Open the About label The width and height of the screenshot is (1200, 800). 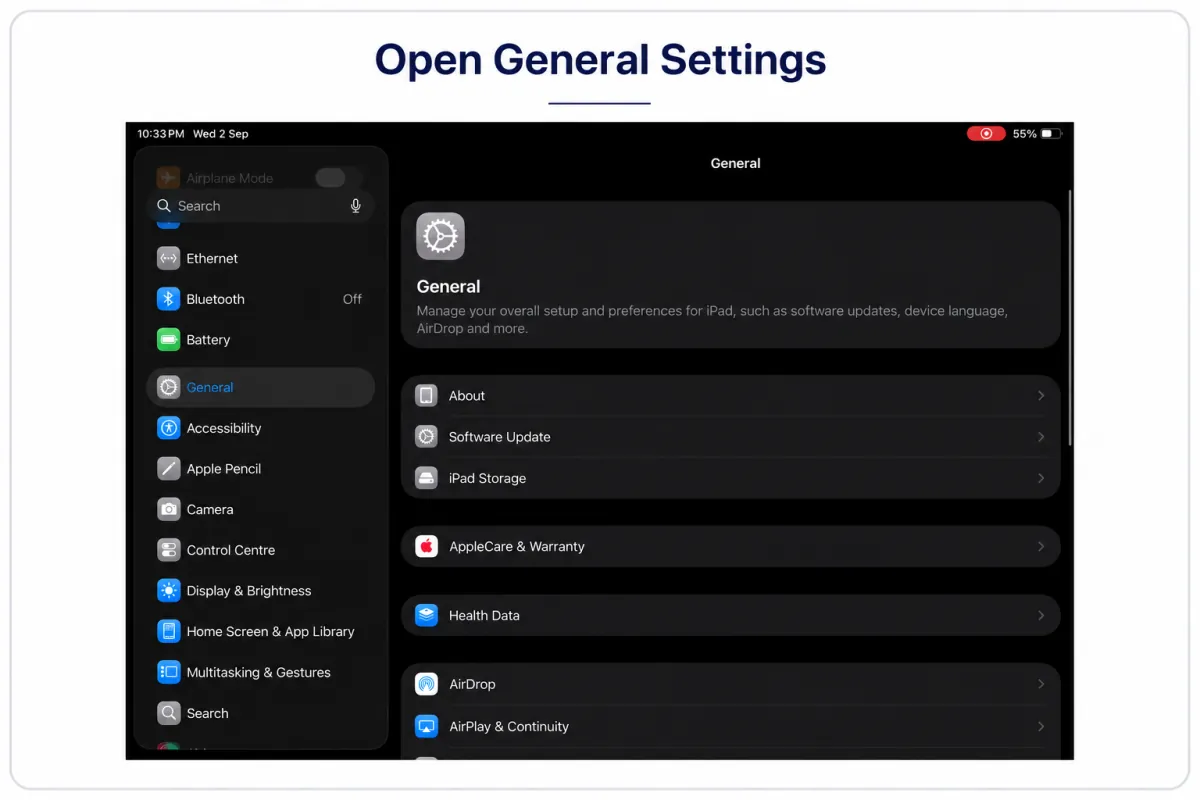point(467,396)
